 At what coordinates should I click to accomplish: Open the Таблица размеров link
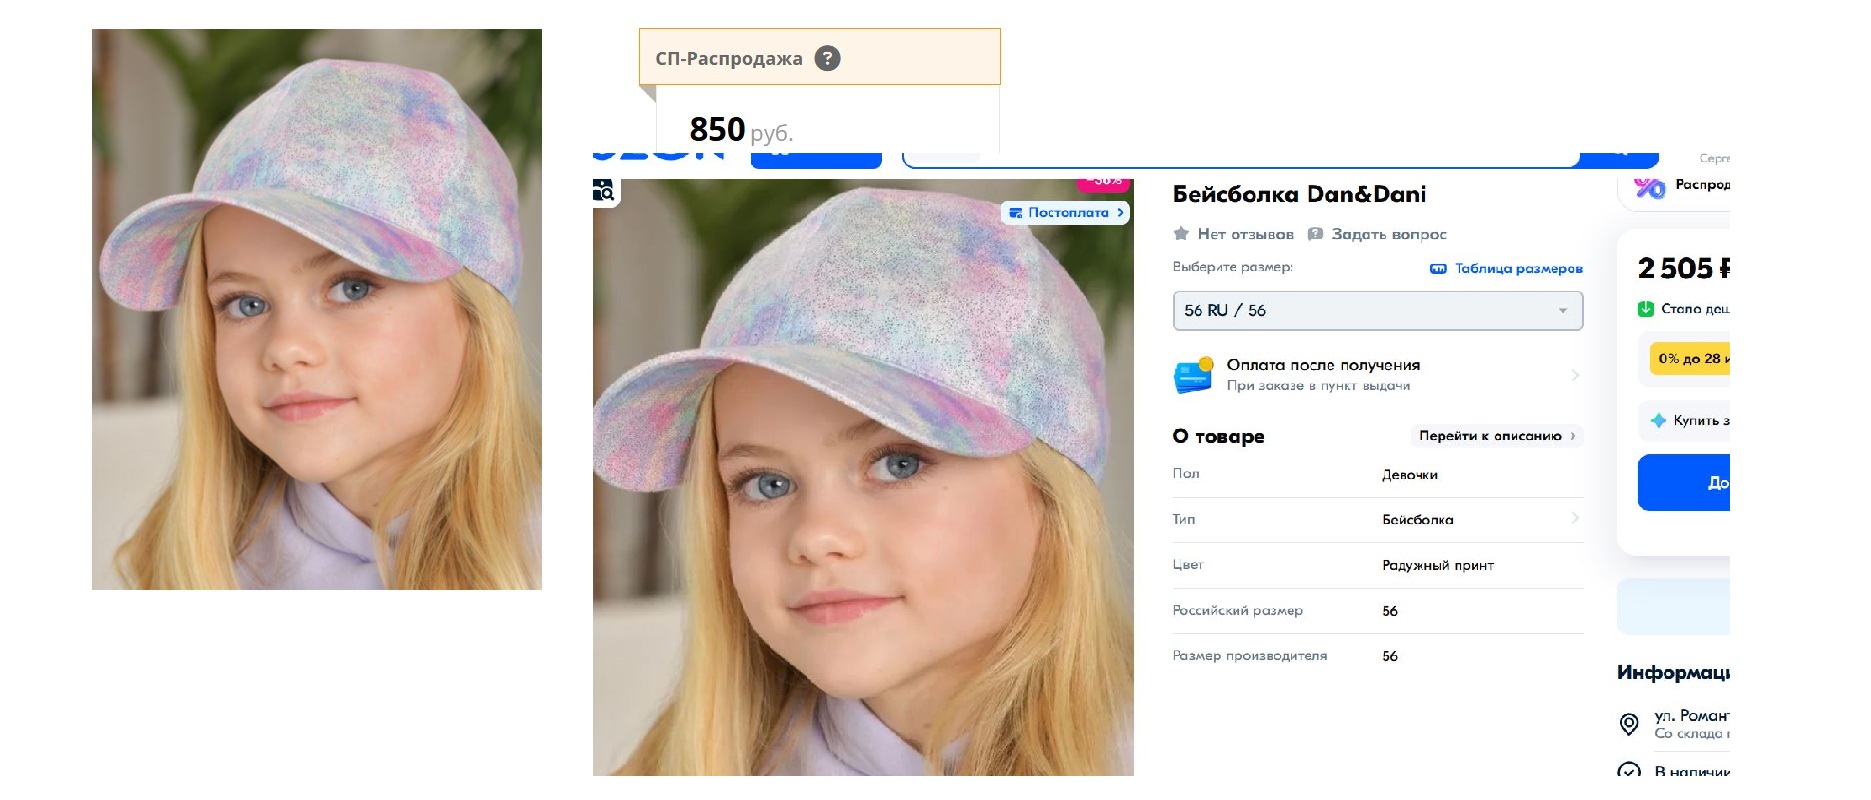click(x=1518, y=268)
